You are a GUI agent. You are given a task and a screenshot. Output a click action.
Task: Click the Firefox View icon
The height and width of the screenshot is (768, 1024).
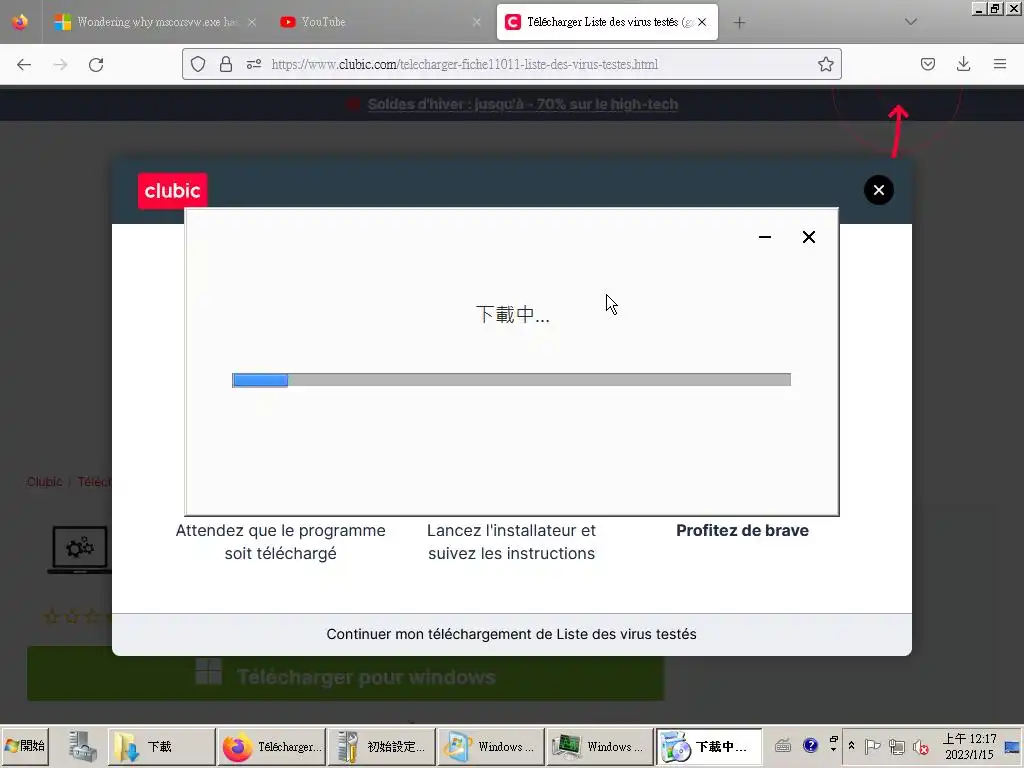click(20, 22)
